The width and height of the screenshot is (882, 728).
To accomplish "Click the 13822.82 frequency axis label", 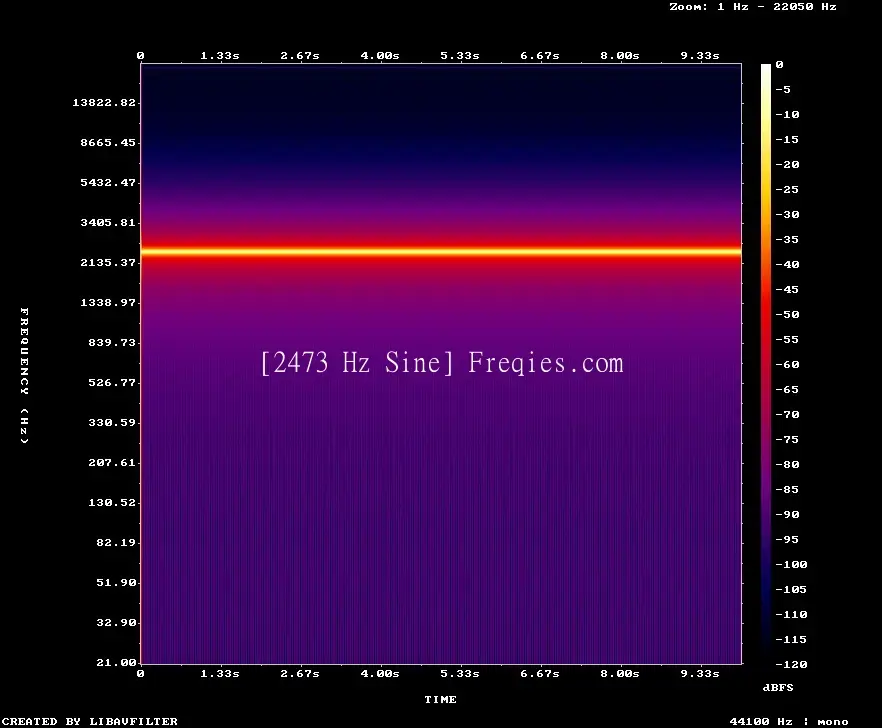I will point(104,102).
